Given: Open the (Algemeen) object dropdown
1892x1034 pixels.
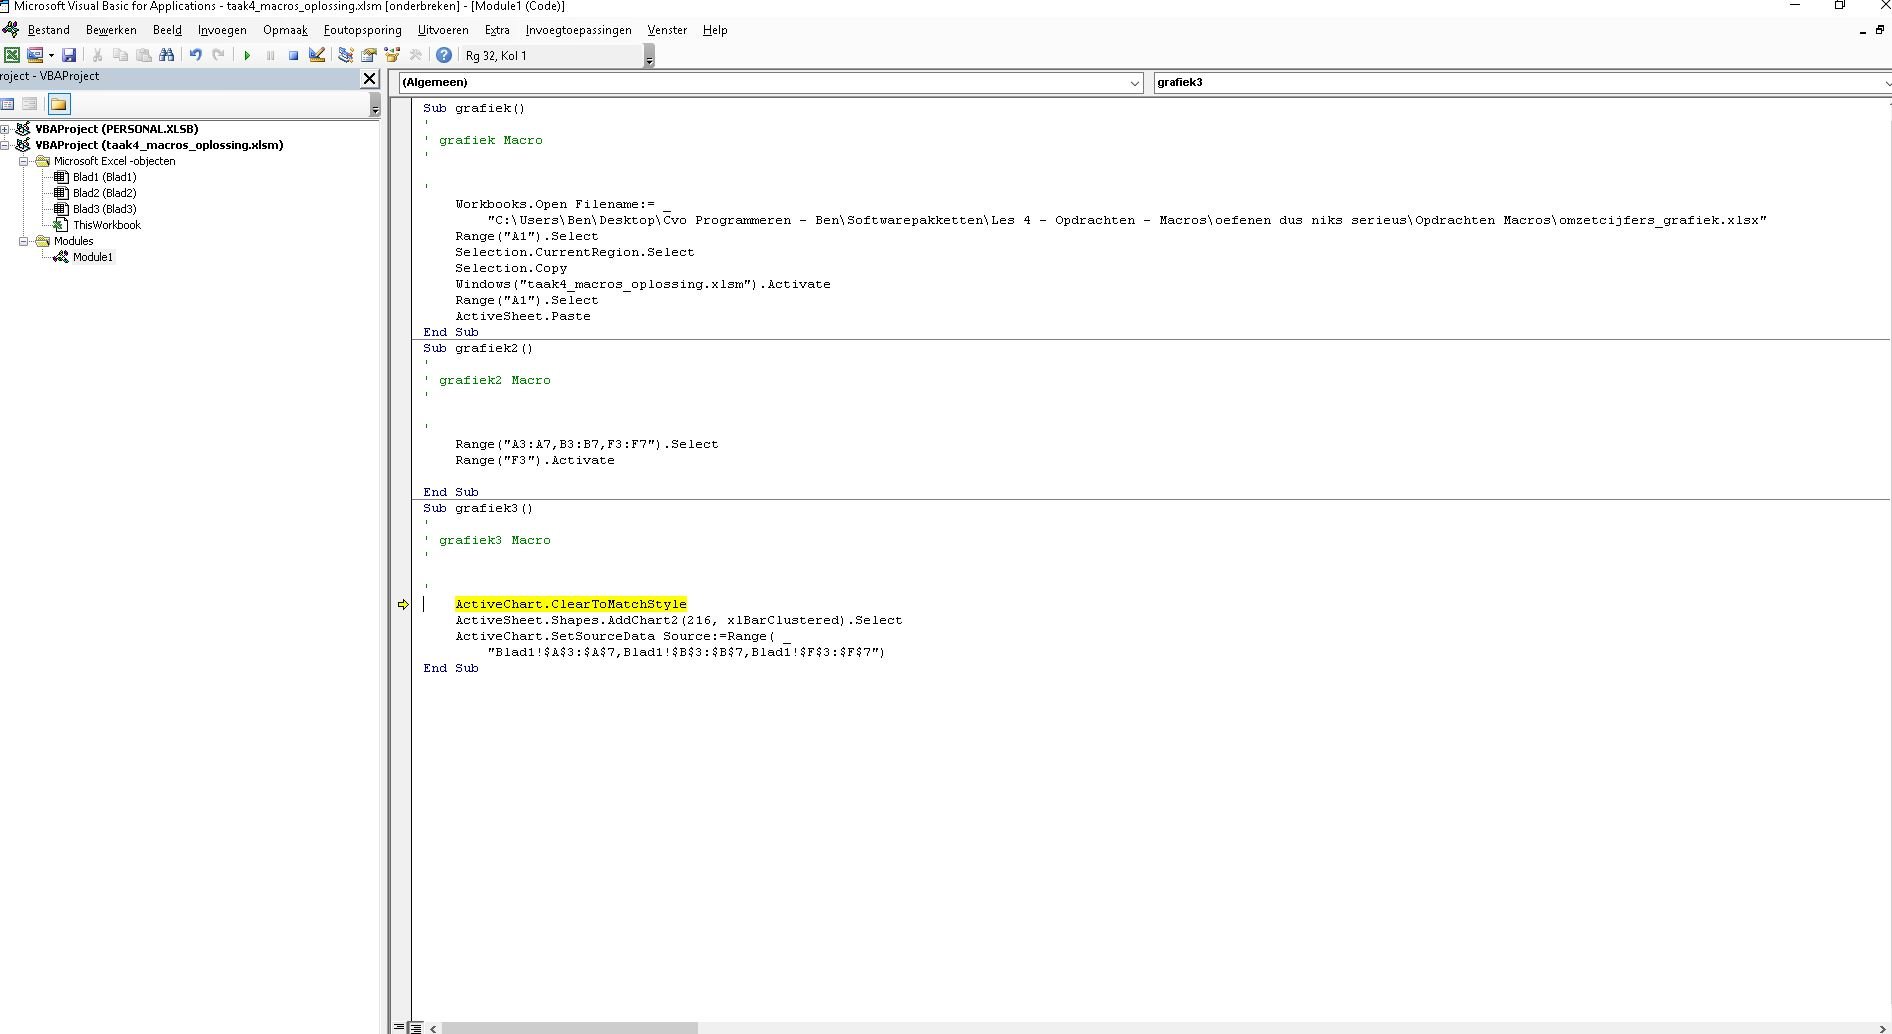Looking at the screenshot, I should 1134,83.
